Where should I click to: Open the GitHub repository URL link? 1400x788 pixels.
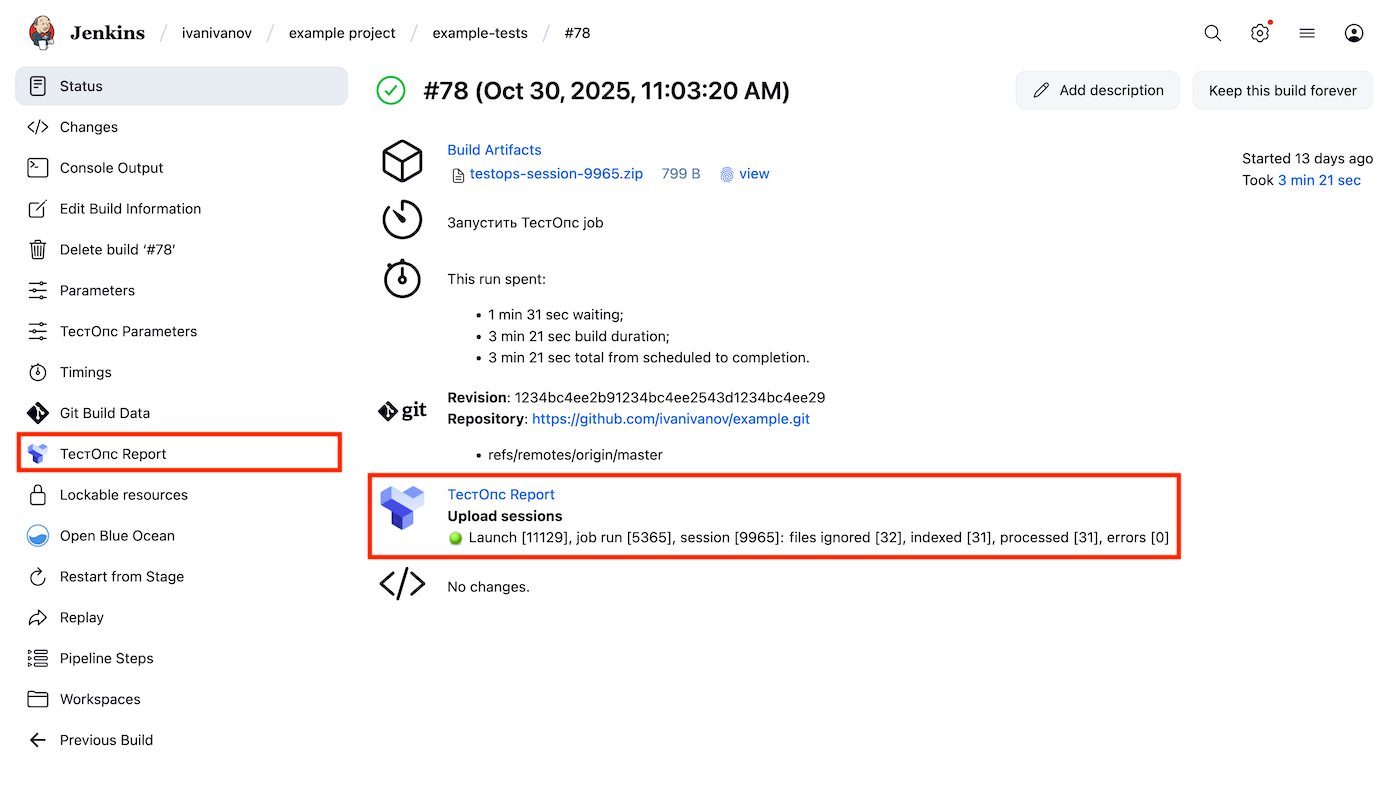671,419
